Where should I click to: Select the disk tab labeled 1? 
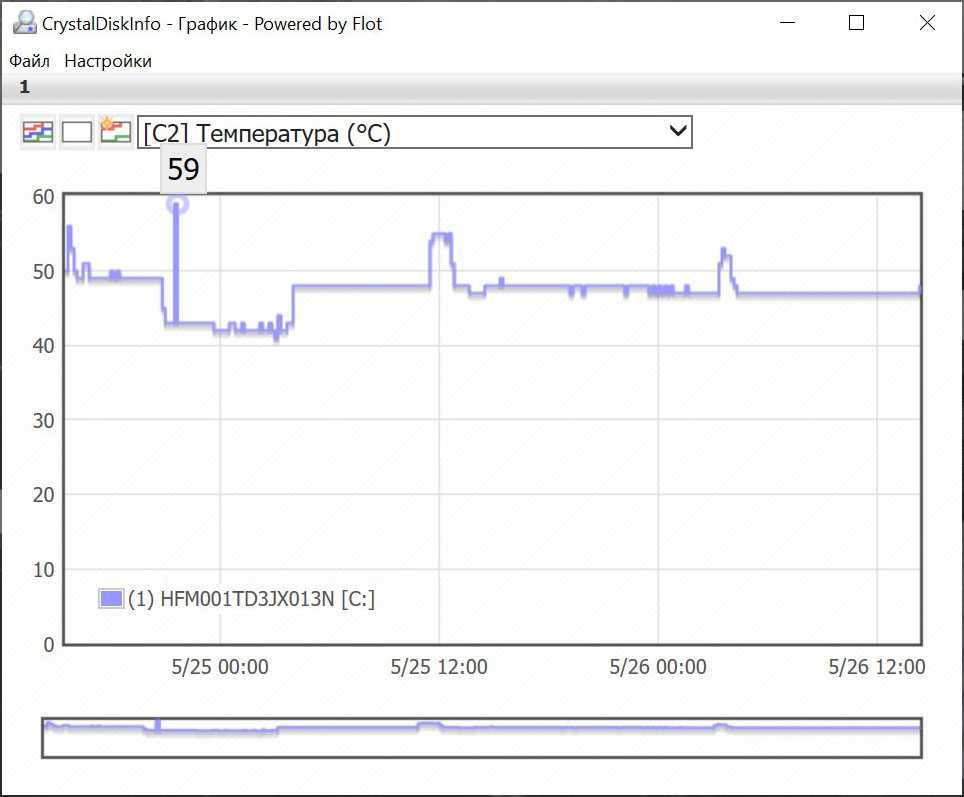tap(25, 88)
